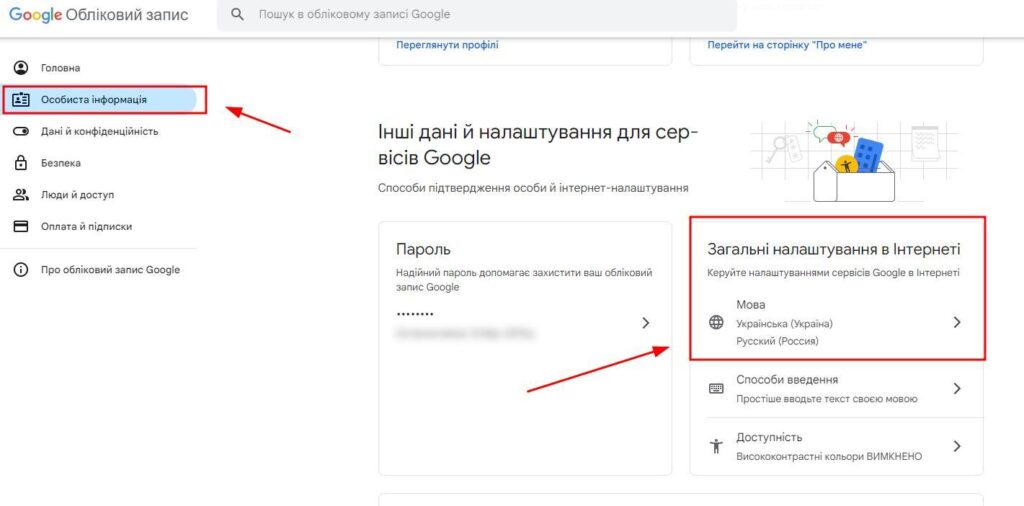The image size is (1024, 506).
Task: Open Перейти на сторінку "Про мене" link
Action: (x=787, y=45)
